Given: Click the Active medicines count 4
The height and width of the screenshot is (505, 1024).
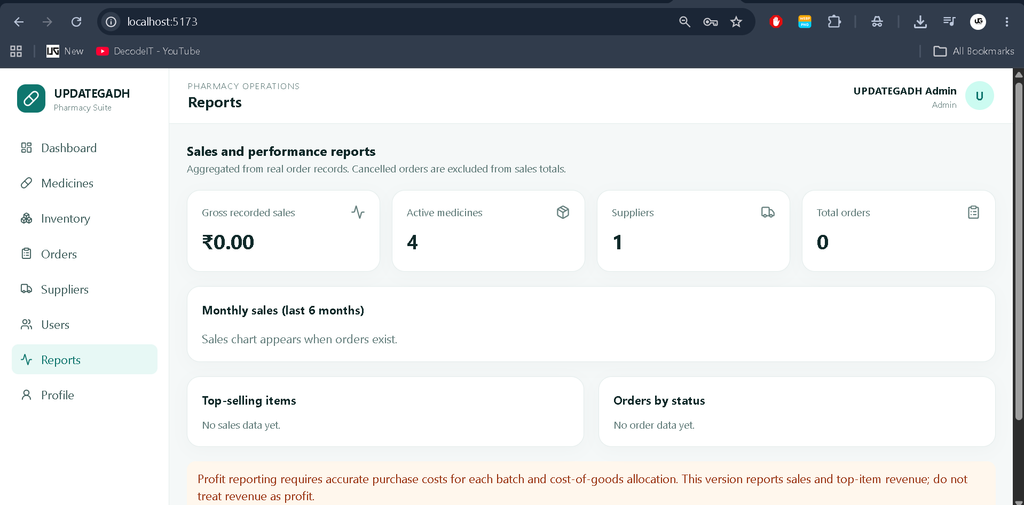Looking at the screenshot, I should (412, 242).
